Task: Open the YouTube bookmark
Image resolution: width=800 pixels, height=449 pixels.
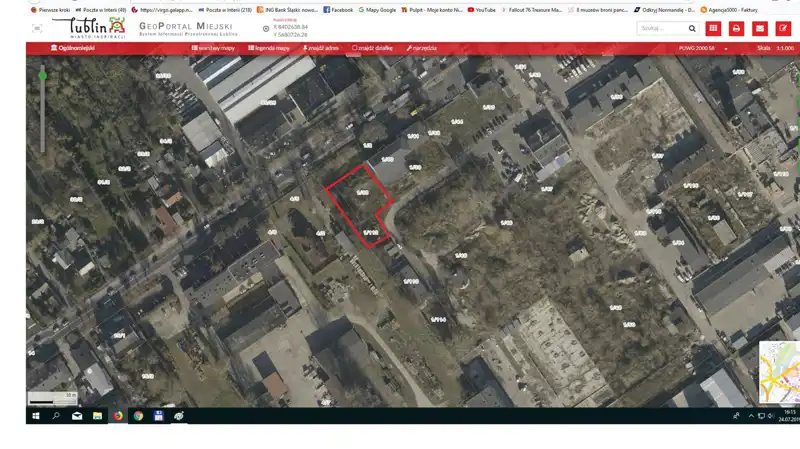Action: pos(482,10)
